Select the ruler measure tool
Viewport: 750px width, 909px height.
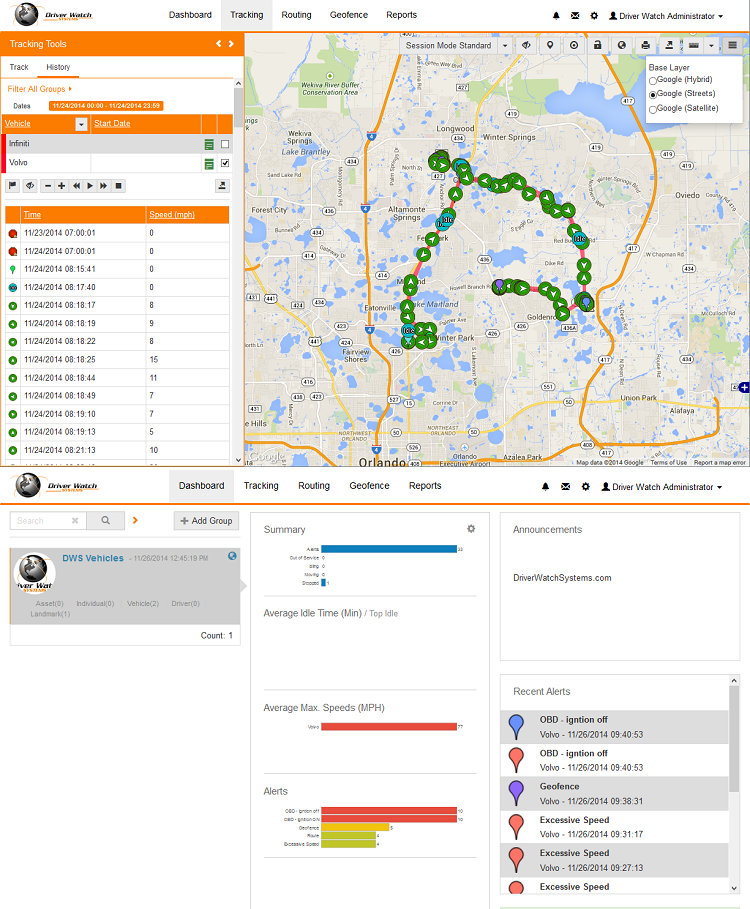(694, 45)
